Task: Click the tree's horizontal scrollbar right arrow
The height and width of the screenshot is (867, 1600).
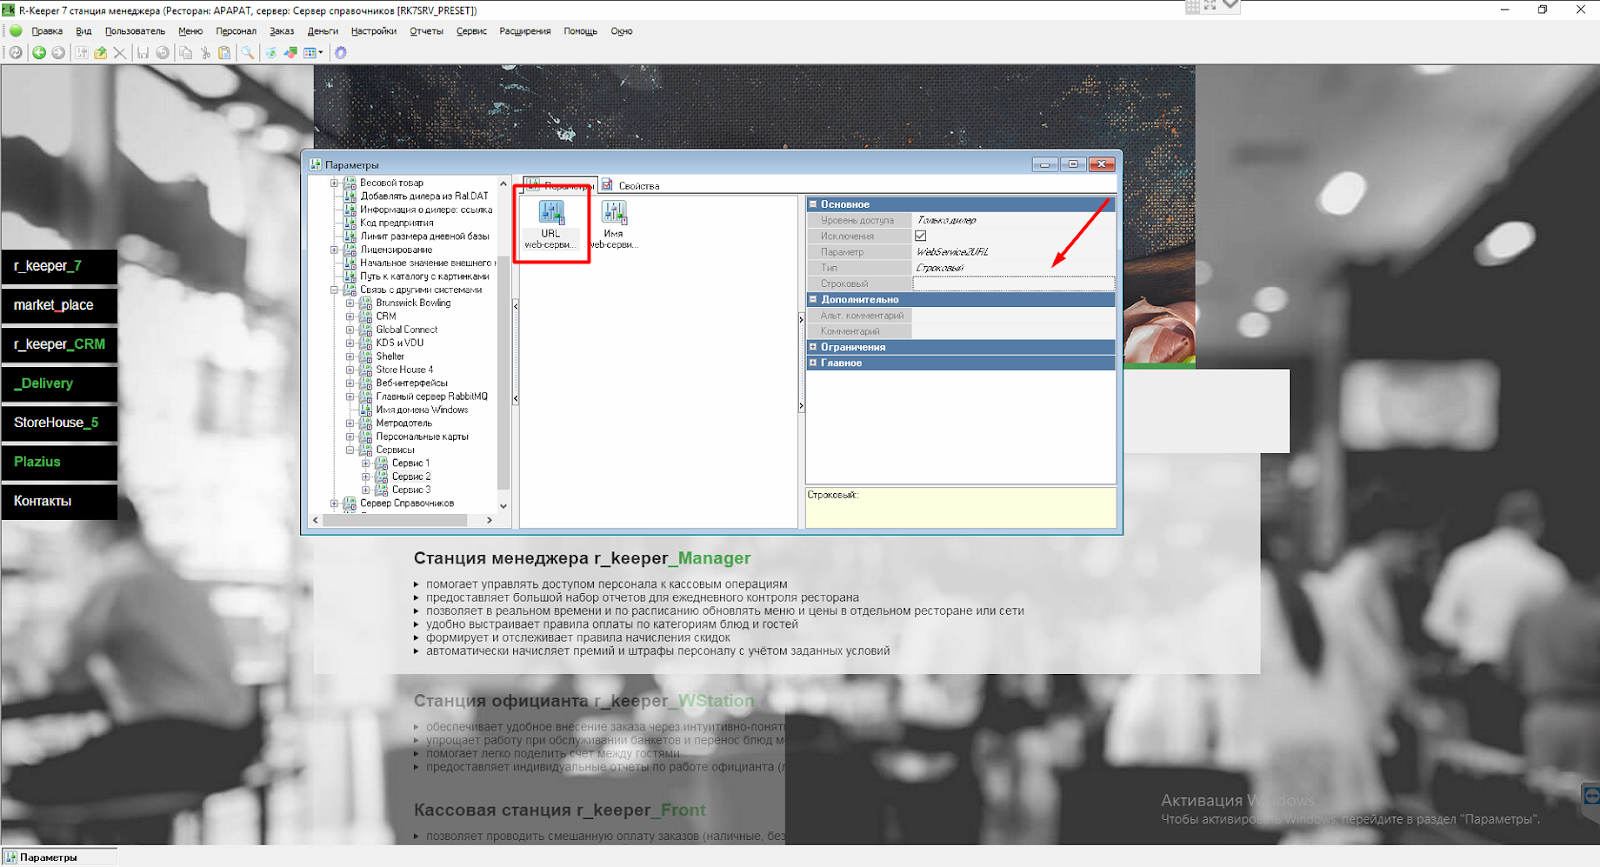Action: click(489, 520)
